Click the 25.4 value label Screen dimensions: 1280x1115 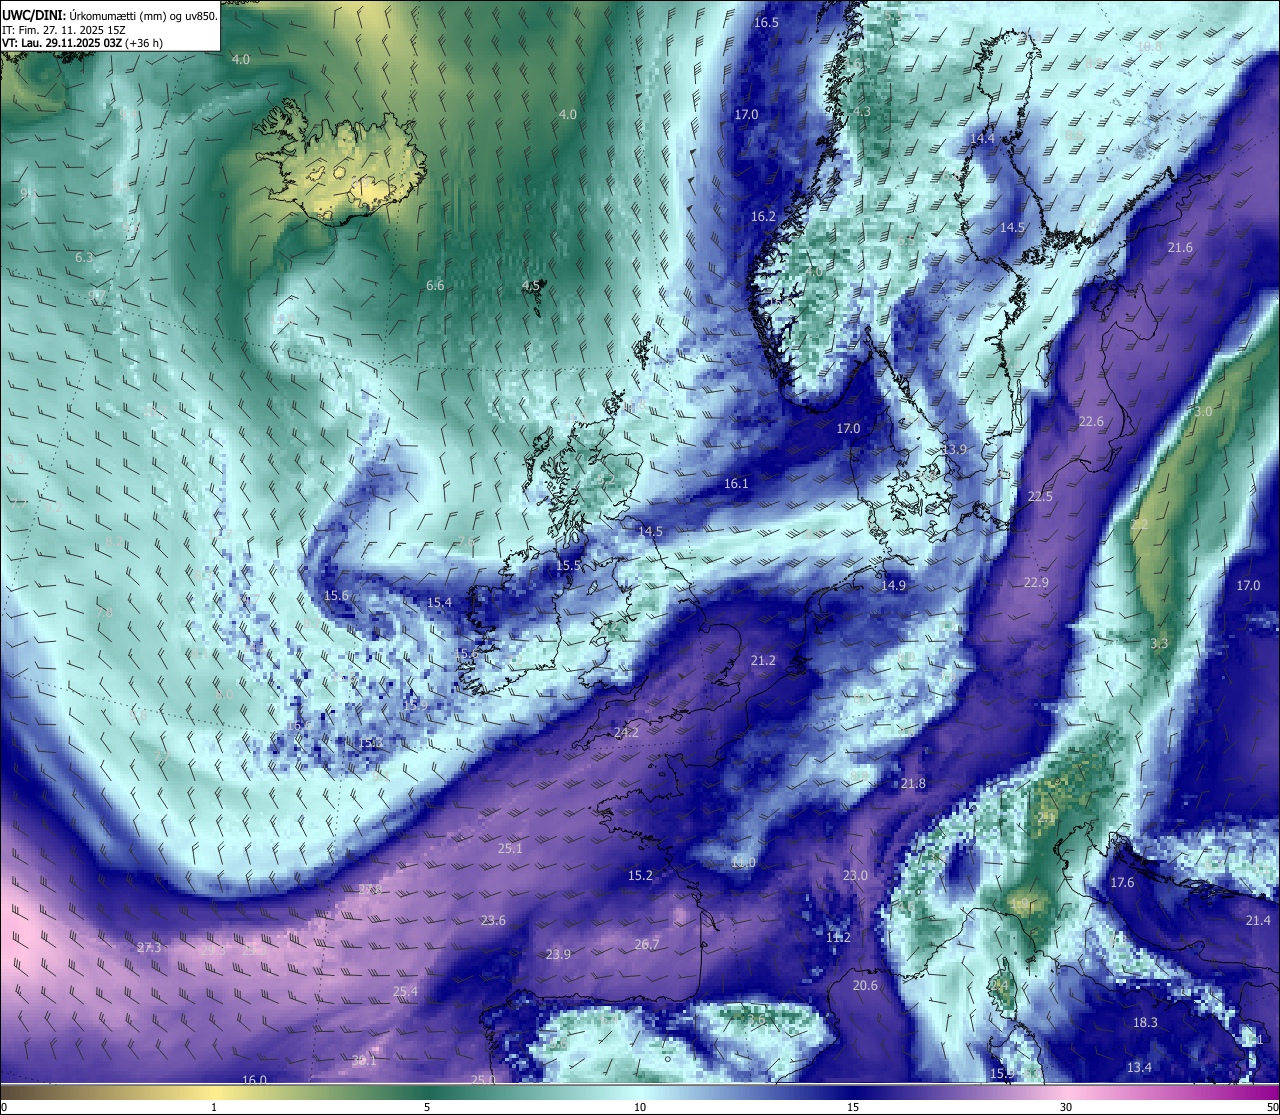tap(405, 993)
